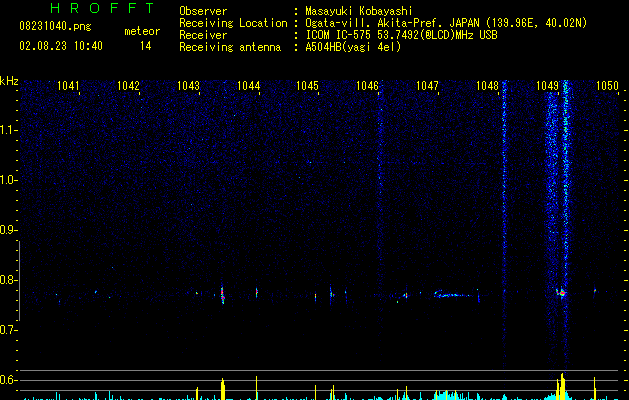This screenshot has height=400, width=629.
Task: Click the 1.0 kHz frequency label
Action: 8,180
